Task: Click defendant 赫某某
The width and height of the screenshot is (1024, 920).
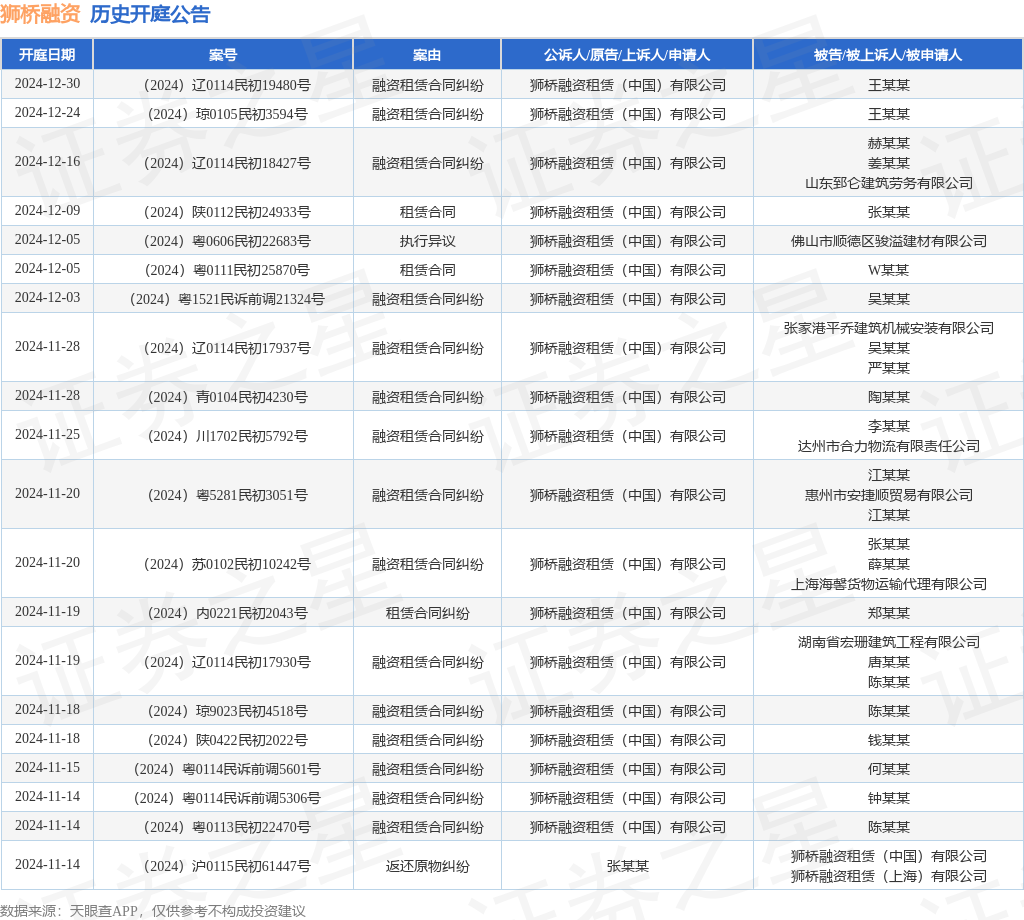Action: pyautogui.click(x=889, y=143)
